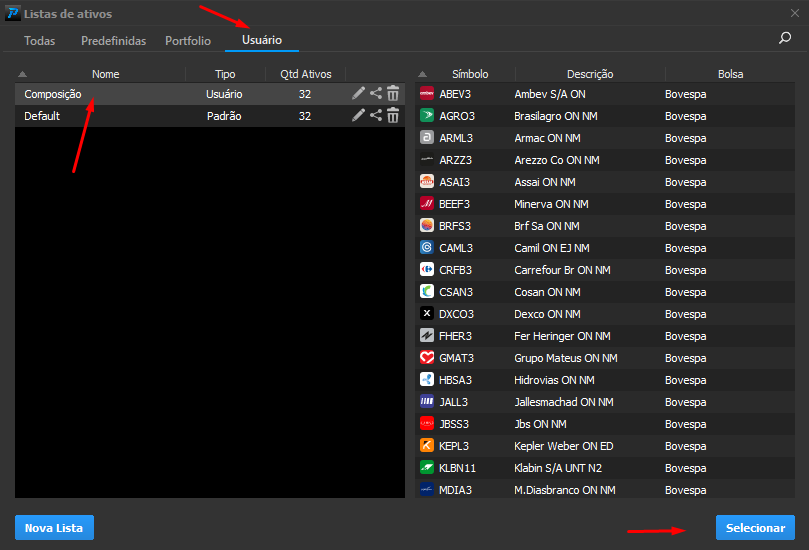Create a new list with Nova Lista

[x=54, y=528]
